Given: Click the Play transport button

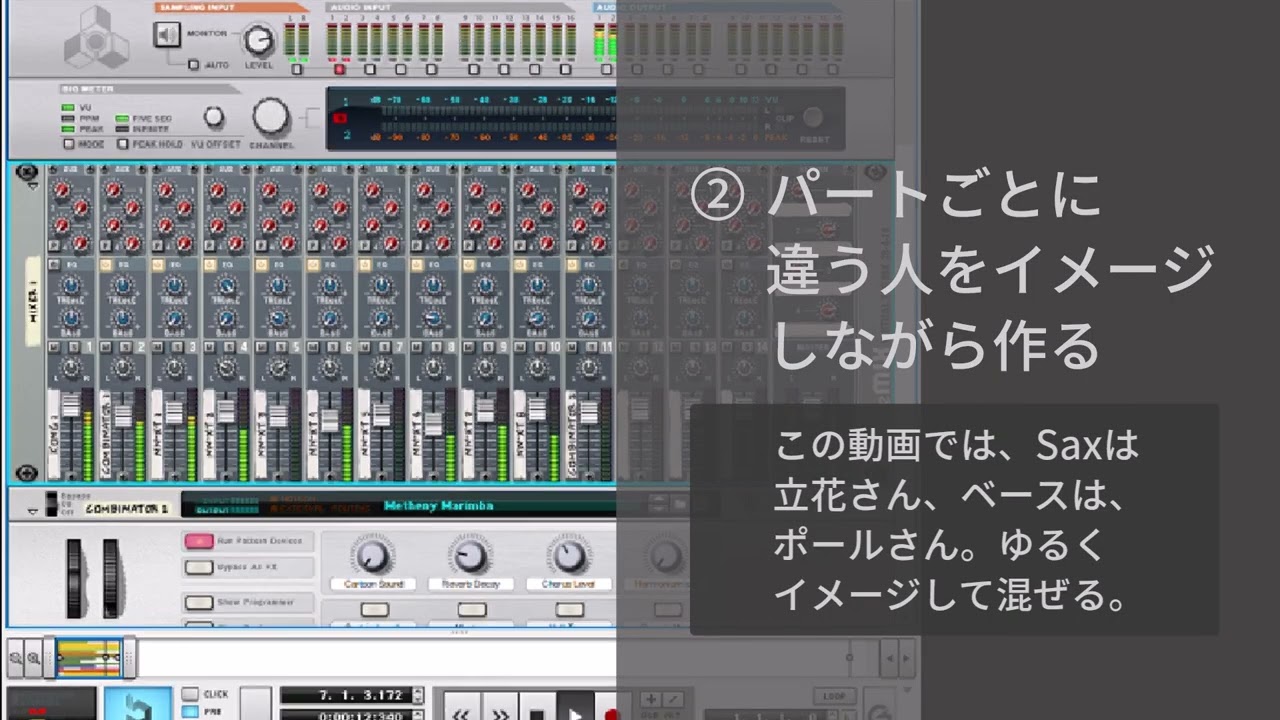Looking at the screenshot, I should coord(574,708).
